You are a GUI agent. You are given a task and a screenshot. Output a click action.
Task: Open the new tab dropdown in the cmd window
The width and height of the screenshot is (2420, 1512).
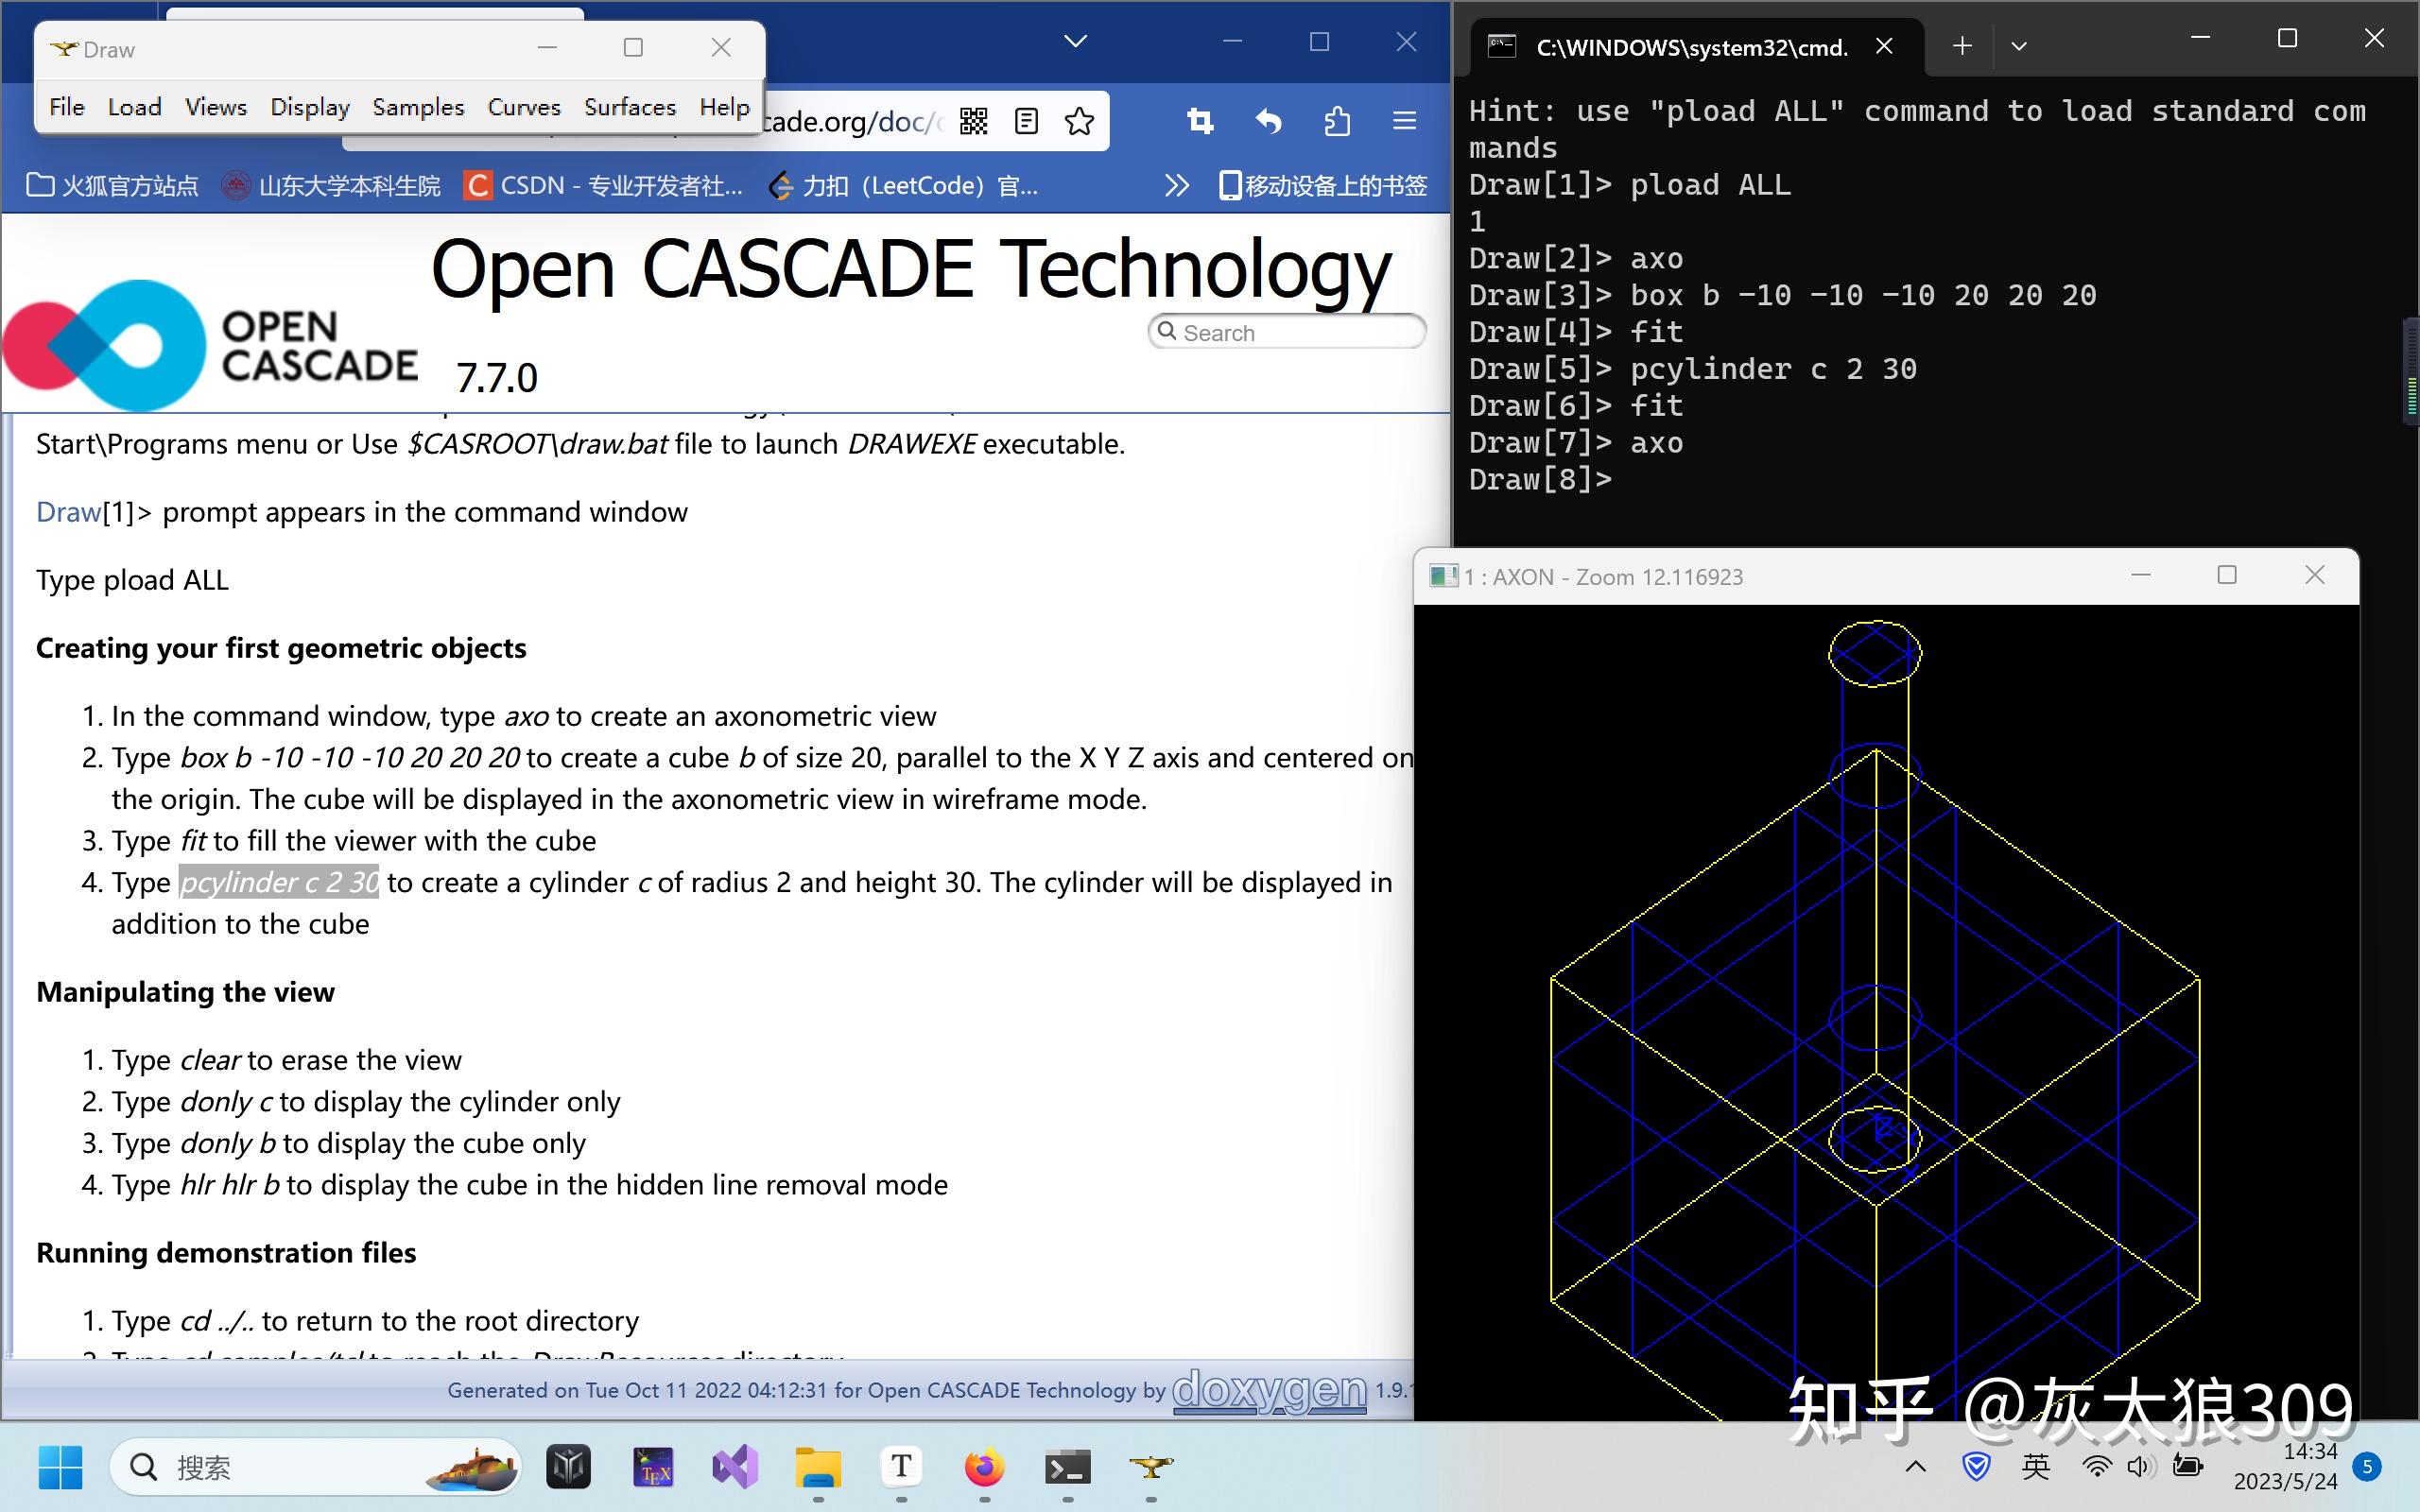[1962, 45]
